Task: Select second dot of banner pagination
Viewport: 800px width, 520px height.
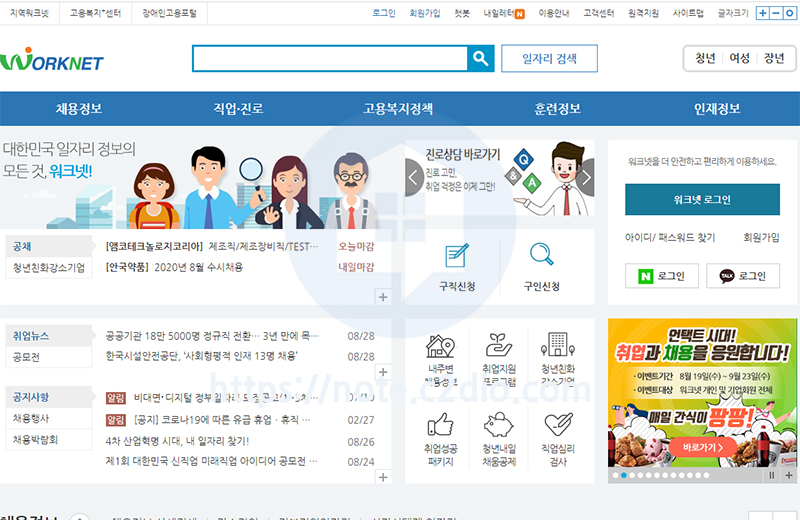Action: [x=623, y=476]
